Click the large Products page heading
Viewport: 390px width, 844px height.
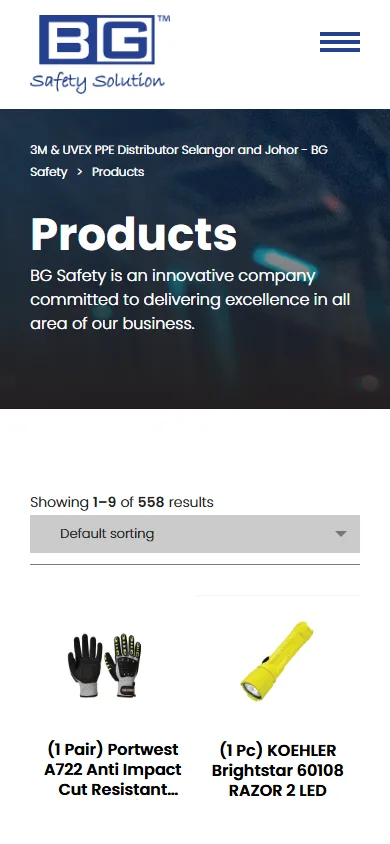[133, 234]
